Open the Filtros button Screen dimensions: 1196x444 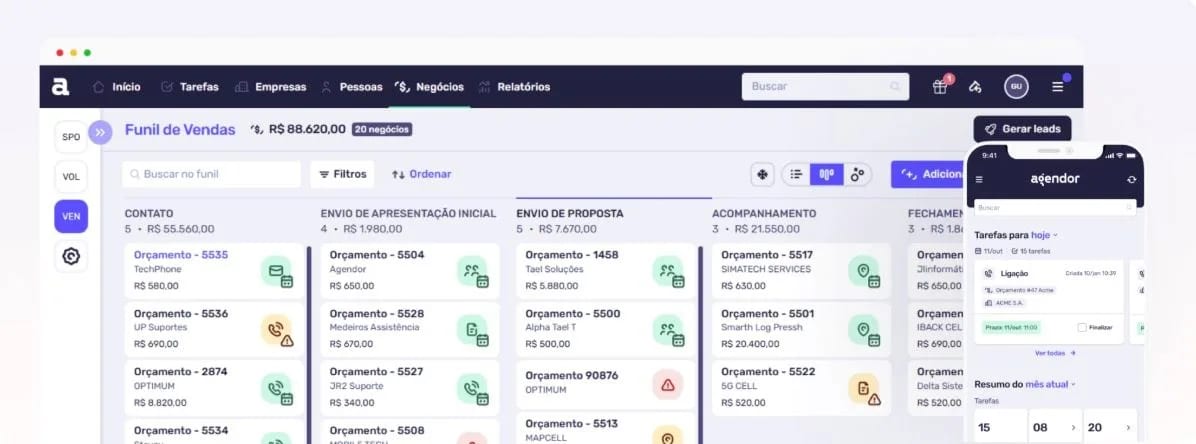click(x=342, y=175)
